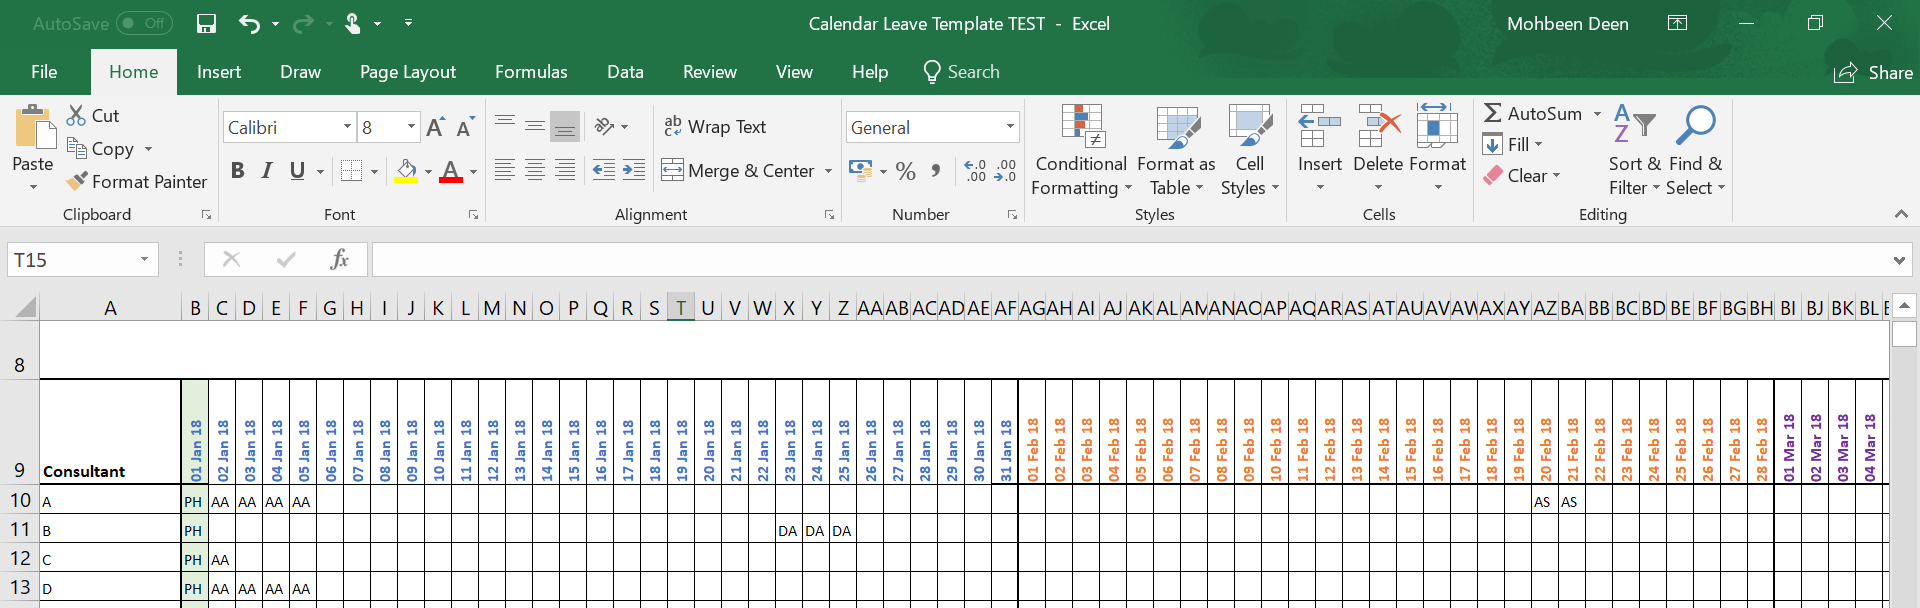
Task: Click the Increase Font Size icon
Action: click(435, 127)
